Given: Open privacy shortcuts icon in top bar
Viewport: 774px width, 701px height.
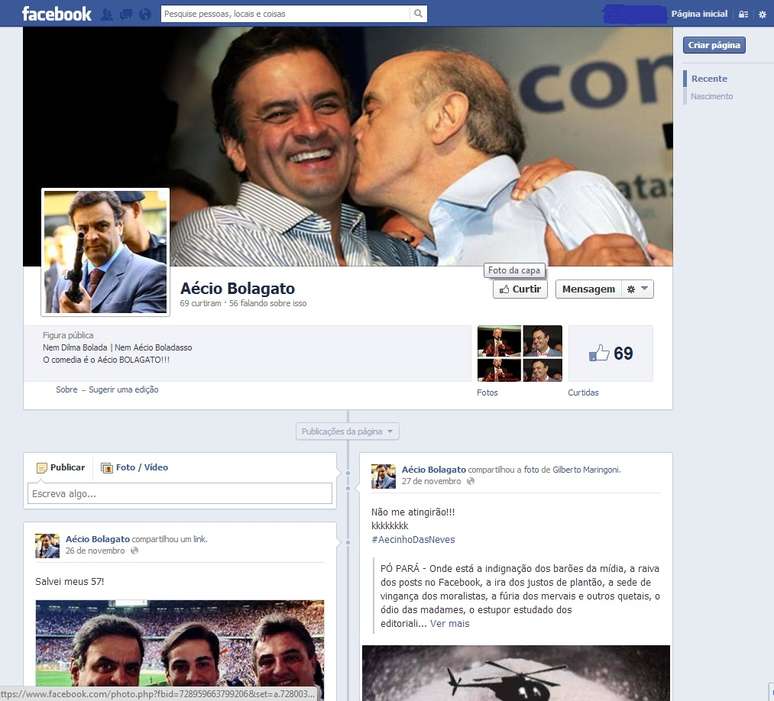Looking at the screenshot, I should coord(743,14).
